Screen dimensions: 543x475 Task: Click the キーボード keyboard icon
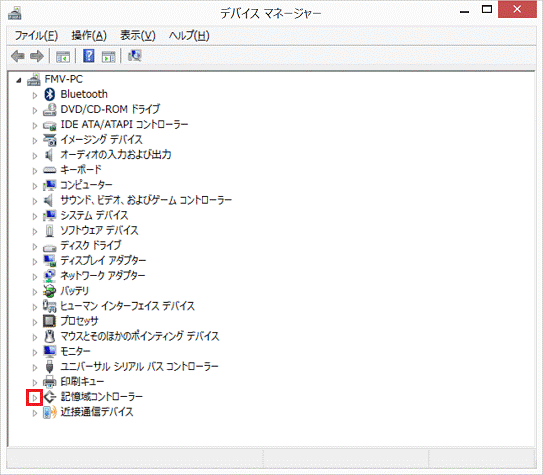click(50, 170)
